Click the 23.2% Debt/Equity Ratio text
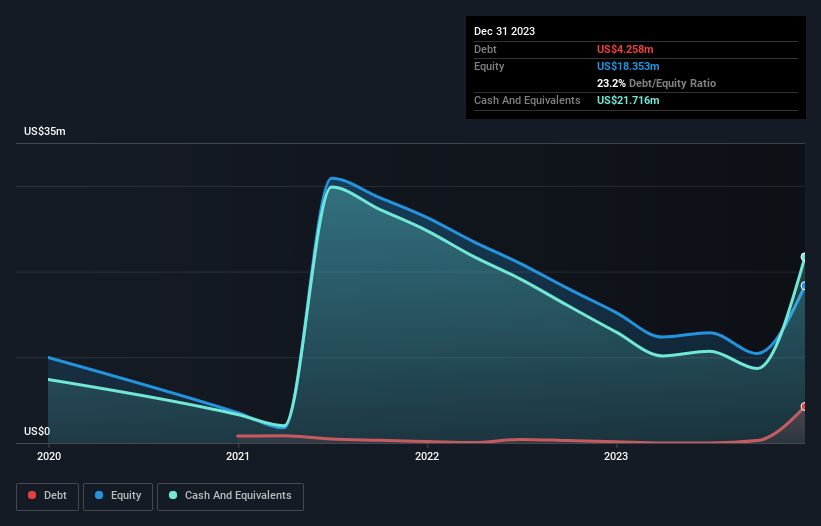Viewport: 821px width, 526px height. point(656,83)
